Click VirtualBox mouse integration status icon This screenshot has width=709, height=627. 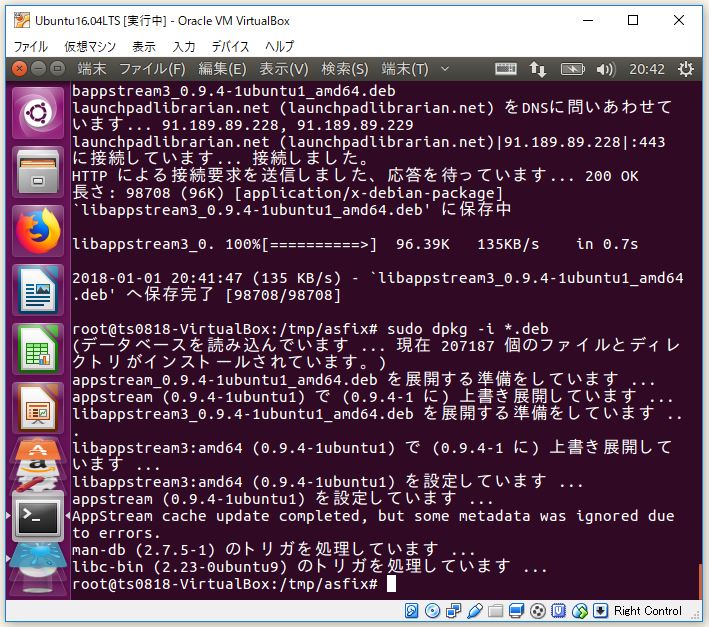(580, 611)
